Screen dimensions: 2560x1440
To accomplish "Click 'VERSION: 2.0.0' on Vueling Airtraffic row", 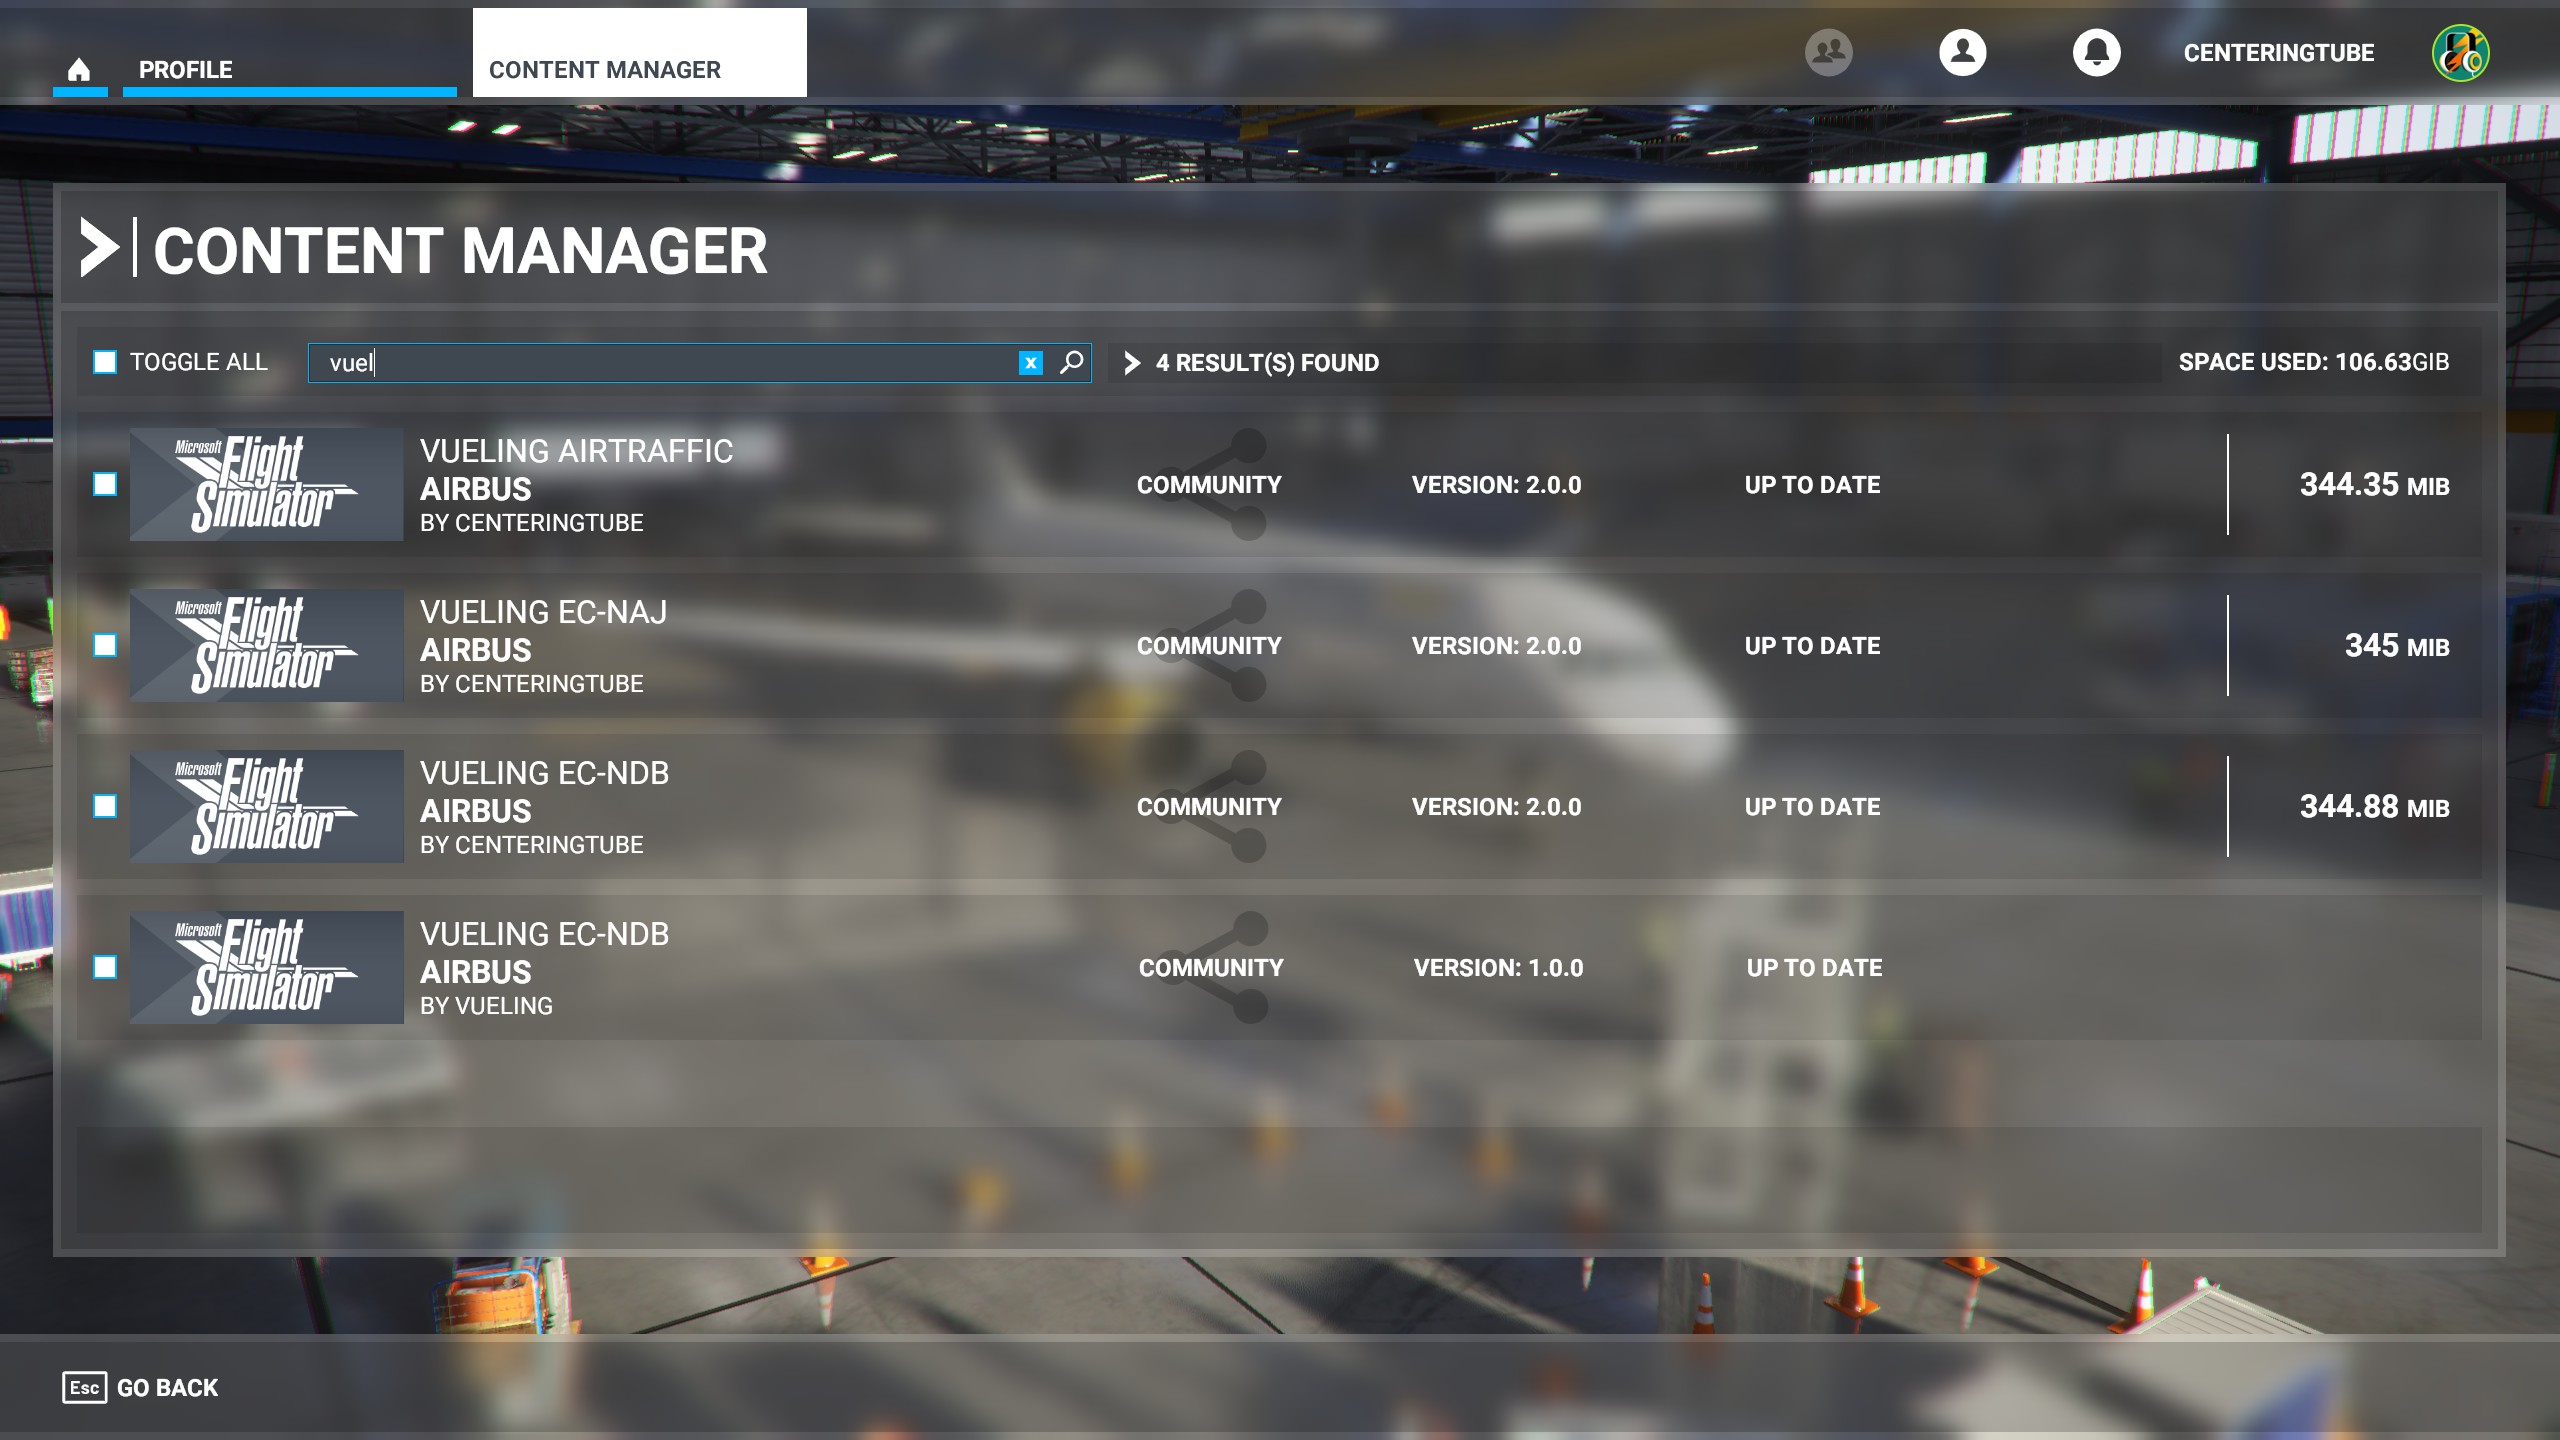I will click(x=1496, y=485).
